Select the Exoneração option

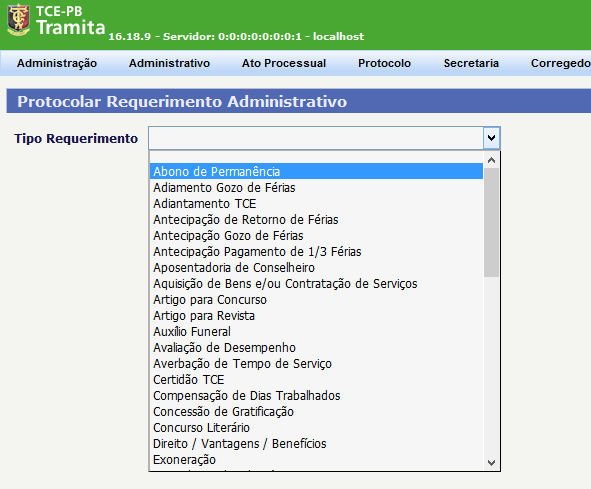point(316,460)
